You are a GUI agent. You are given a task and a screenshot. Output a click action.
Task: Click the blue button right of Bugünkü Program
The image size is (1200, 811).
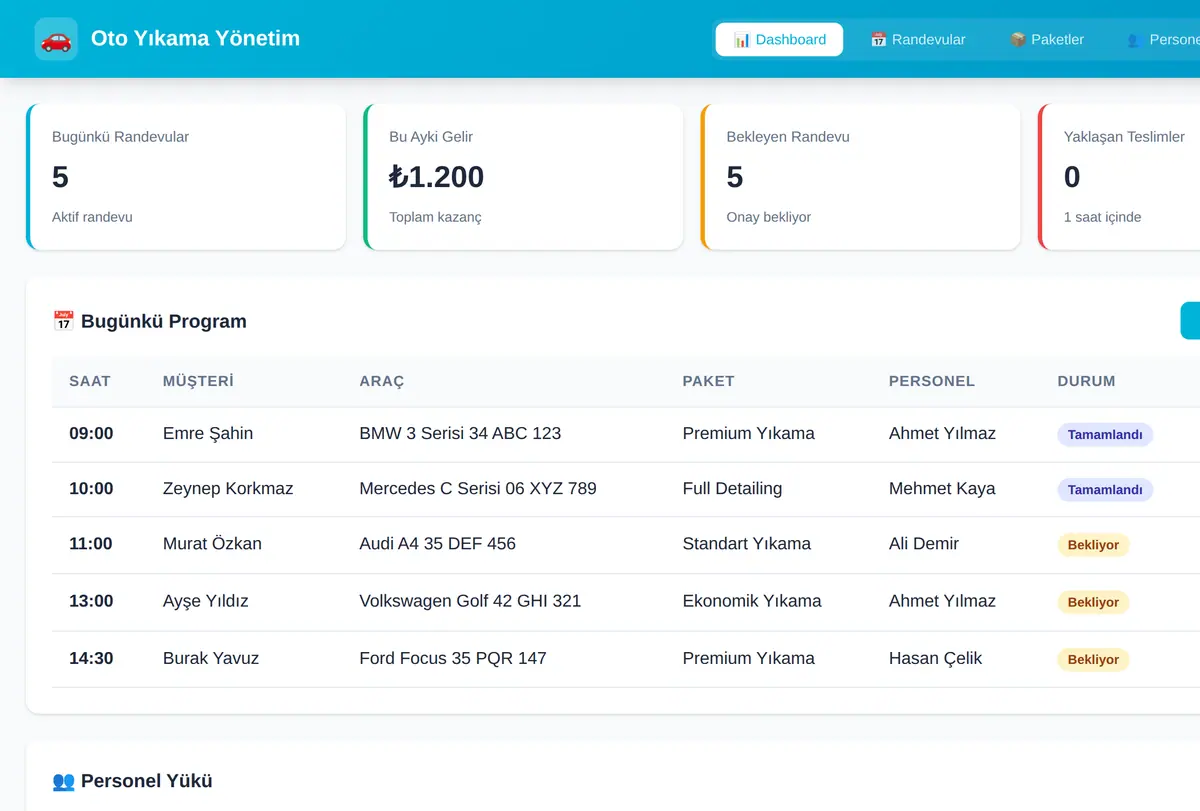tap(1190, 321)
